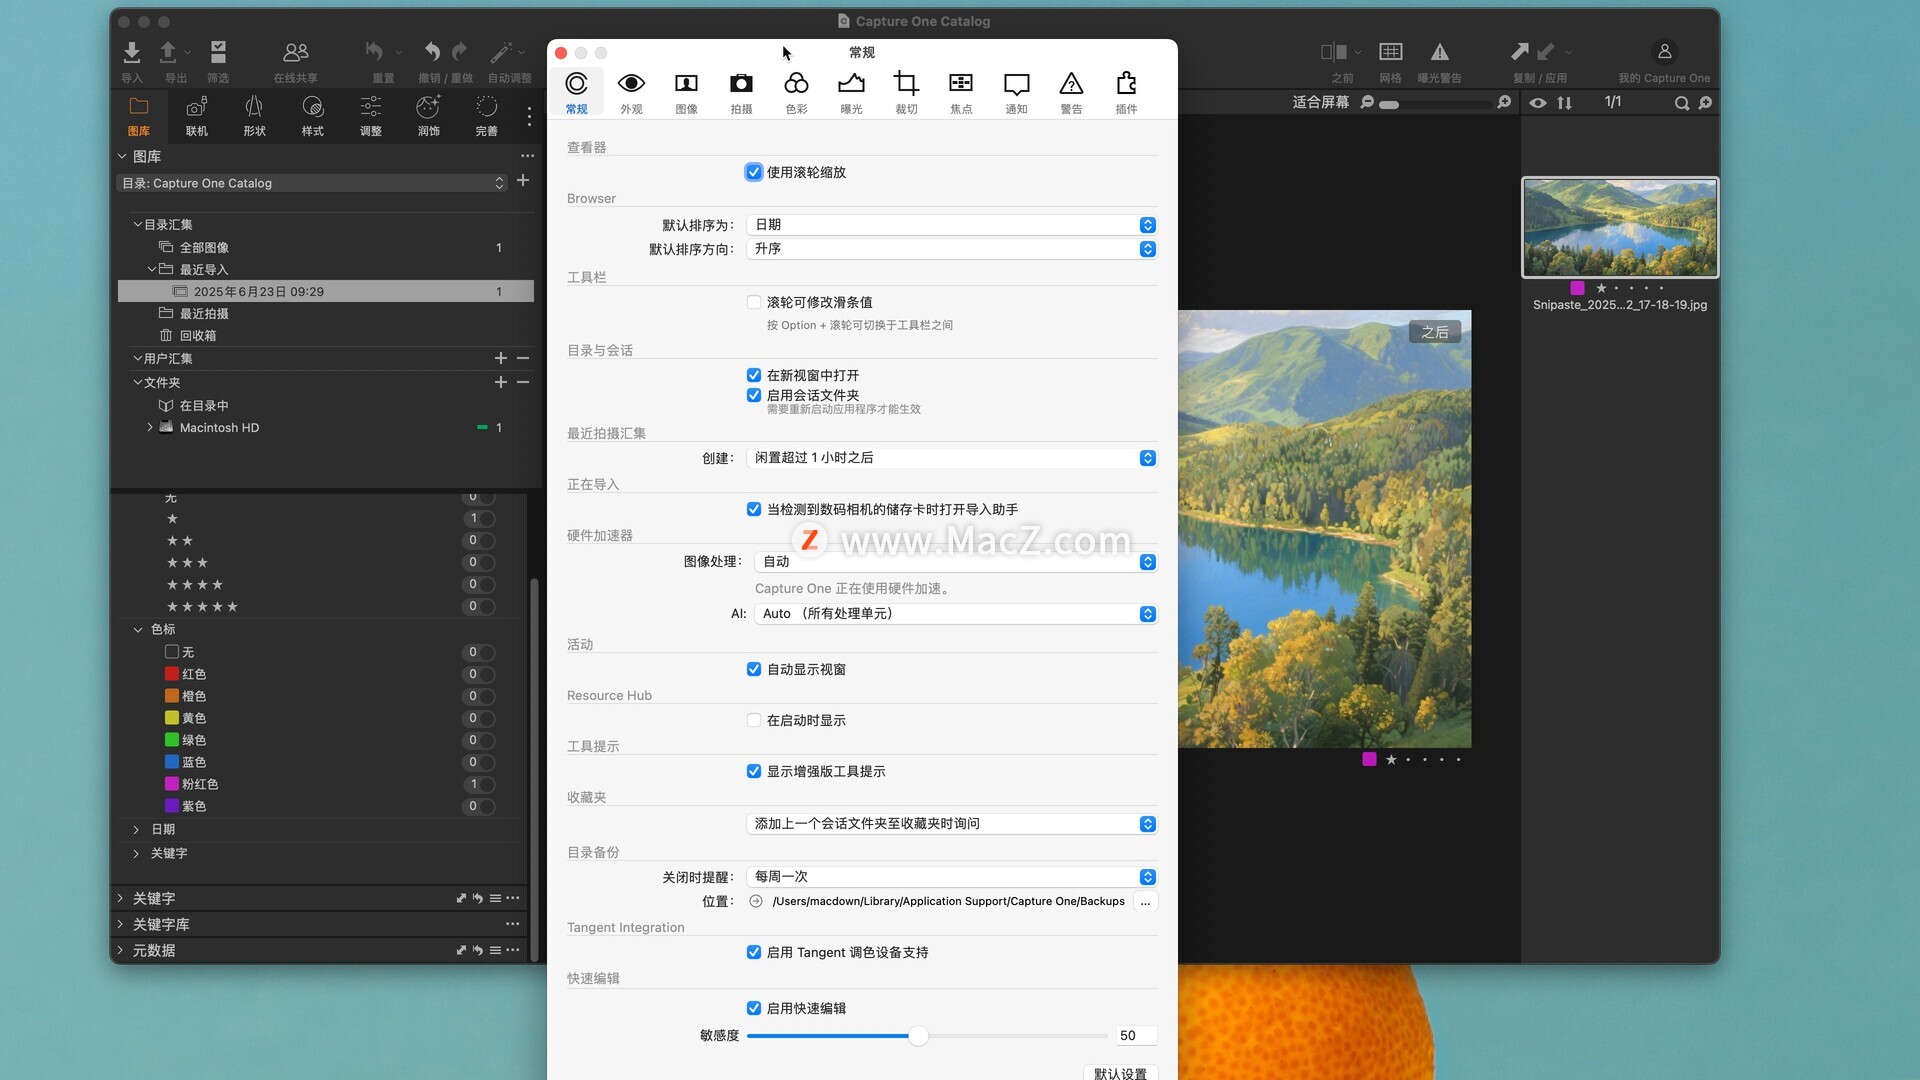1920x1080 pixels.
Task: Select the Shape (形状) tool tab
Action: tap(255, 116)
